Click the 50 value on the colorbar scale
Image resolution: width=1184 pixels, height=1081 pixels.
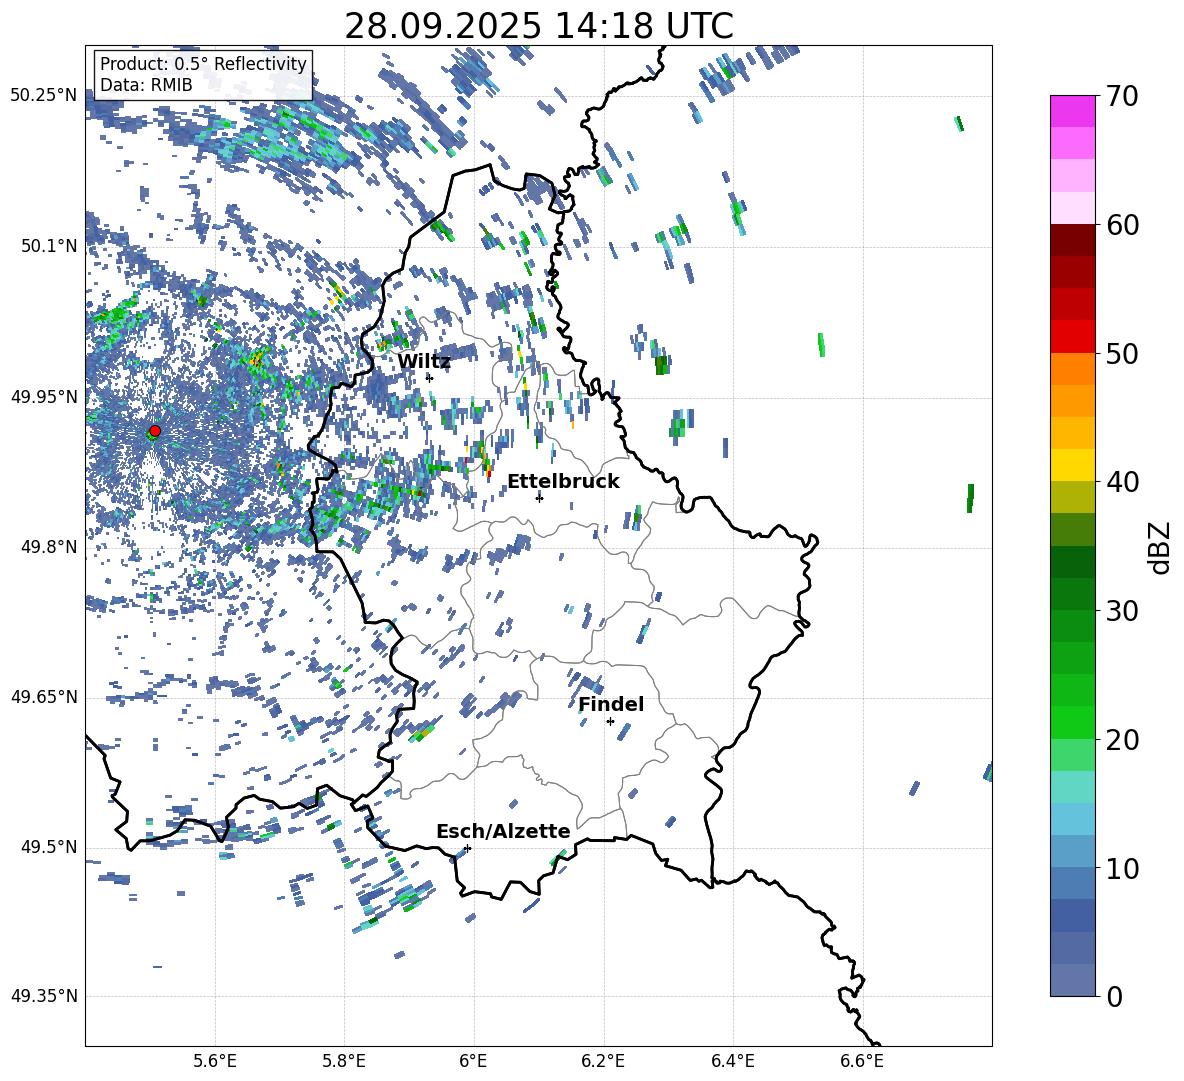click(x=1122, y=354)
